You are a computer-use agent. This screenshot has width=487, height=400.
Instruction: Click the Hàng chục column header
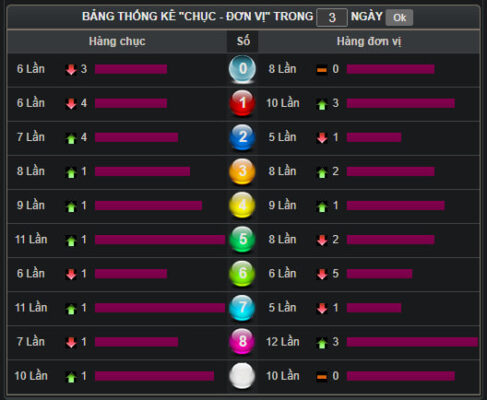coord(117,41)
